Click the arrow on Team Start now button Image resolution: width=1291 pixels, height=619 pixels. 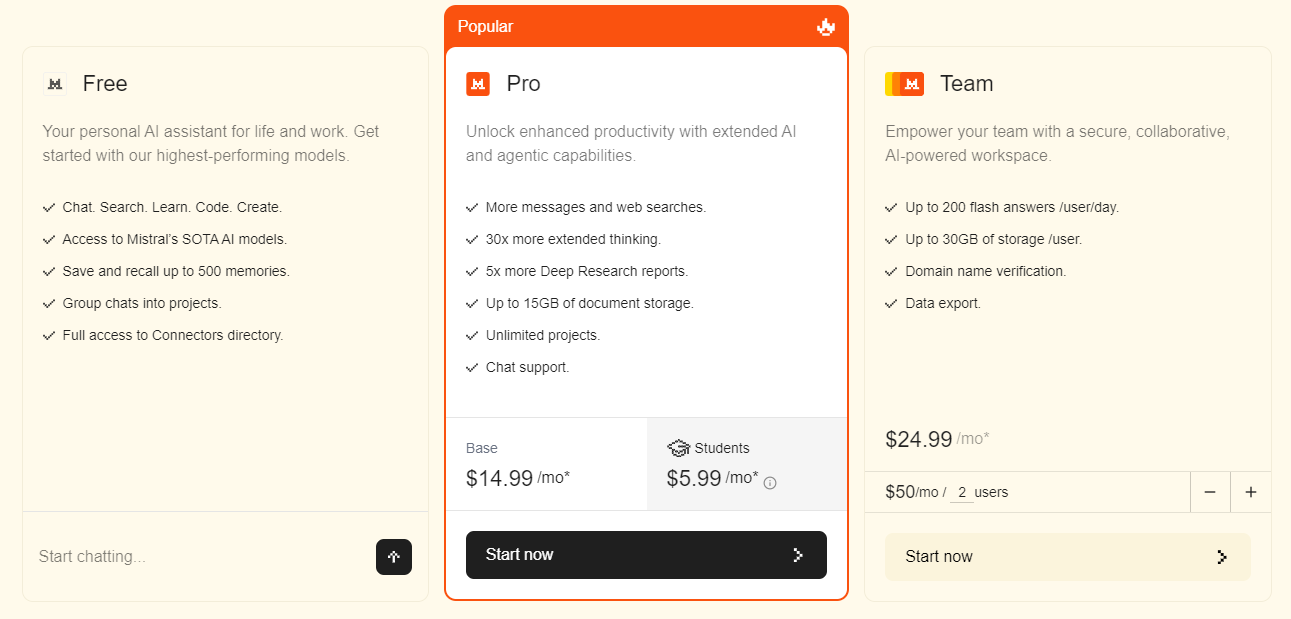[x=1221, y=557]
